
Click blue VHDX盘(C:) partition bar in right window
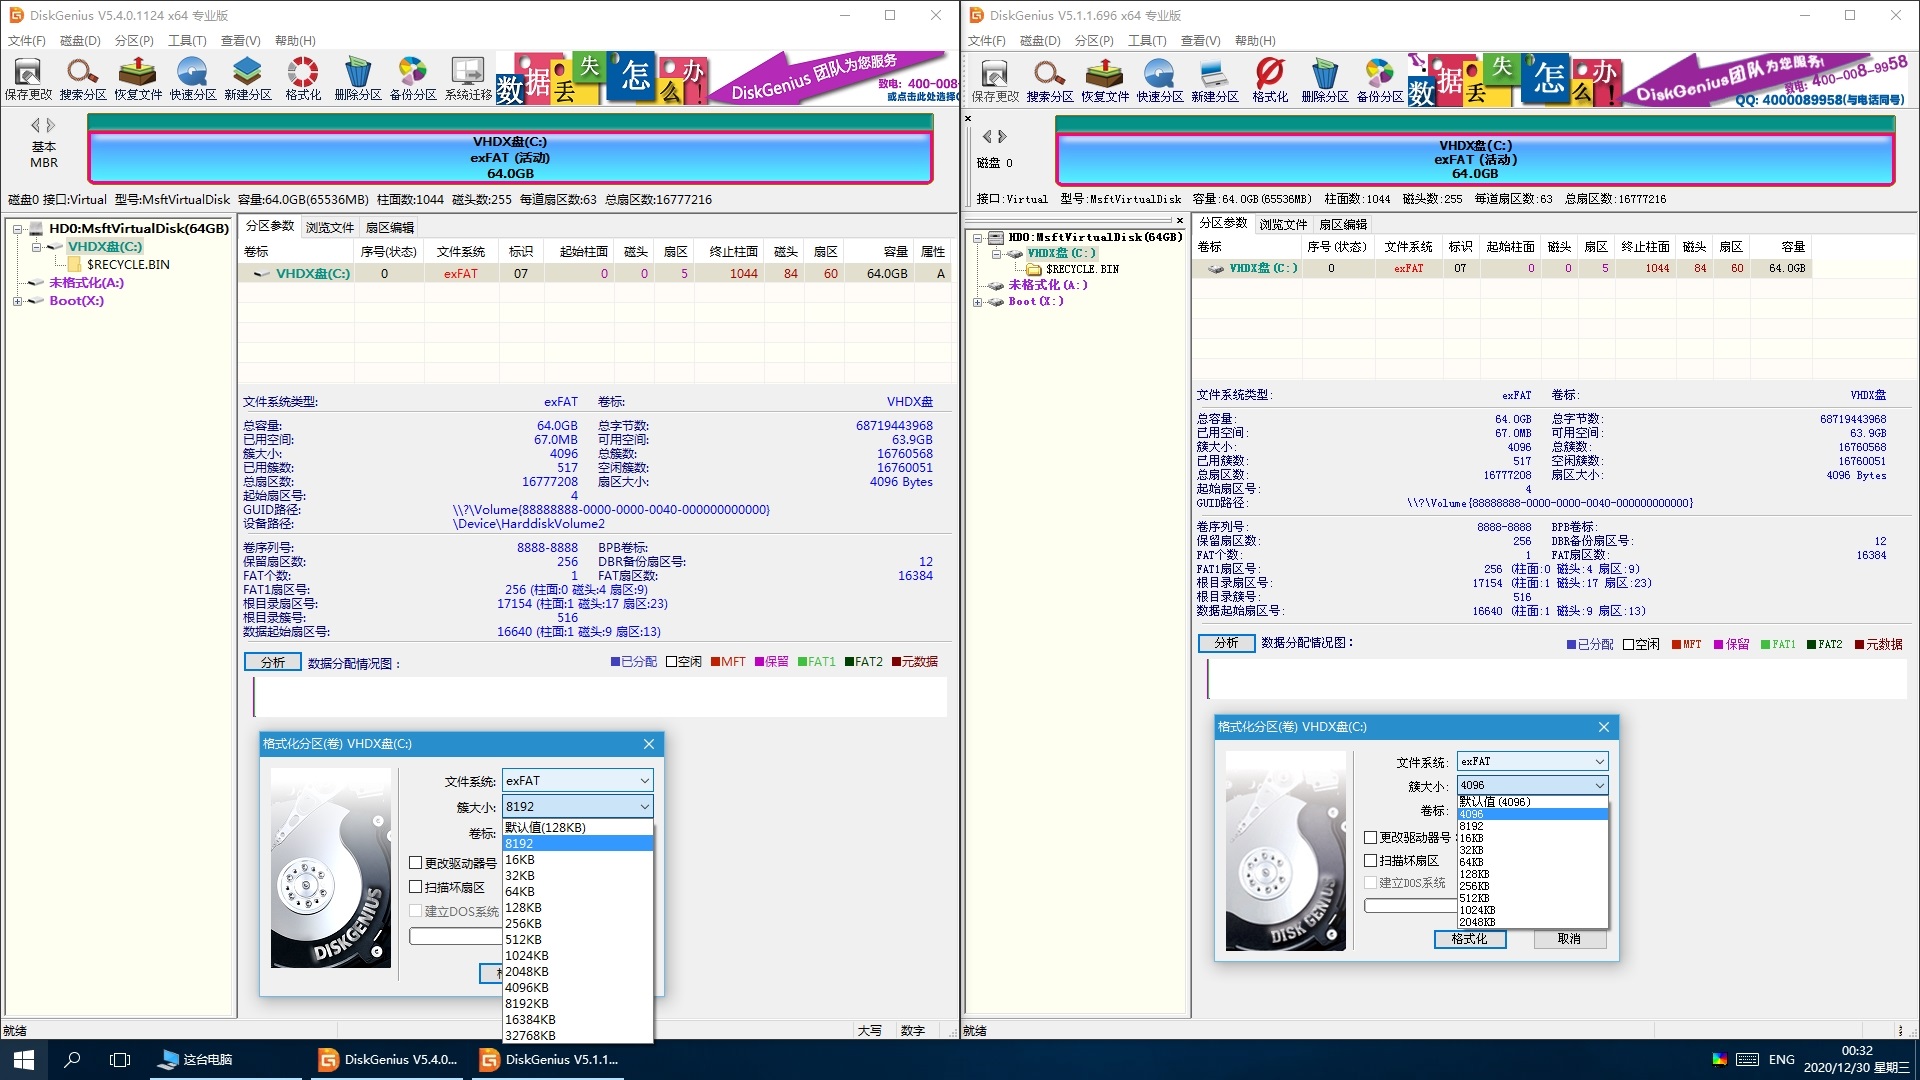(1475, 159)
